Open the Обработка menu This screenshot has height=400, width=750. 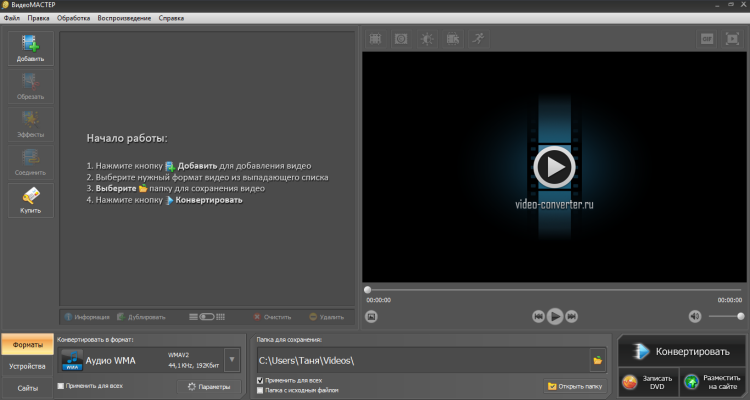pos(73,18)
